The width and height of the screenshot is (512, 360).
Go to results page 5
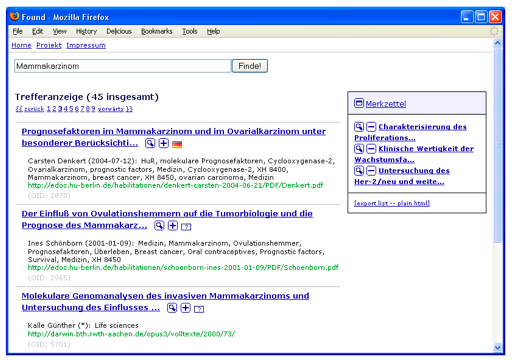pos(71,109)
